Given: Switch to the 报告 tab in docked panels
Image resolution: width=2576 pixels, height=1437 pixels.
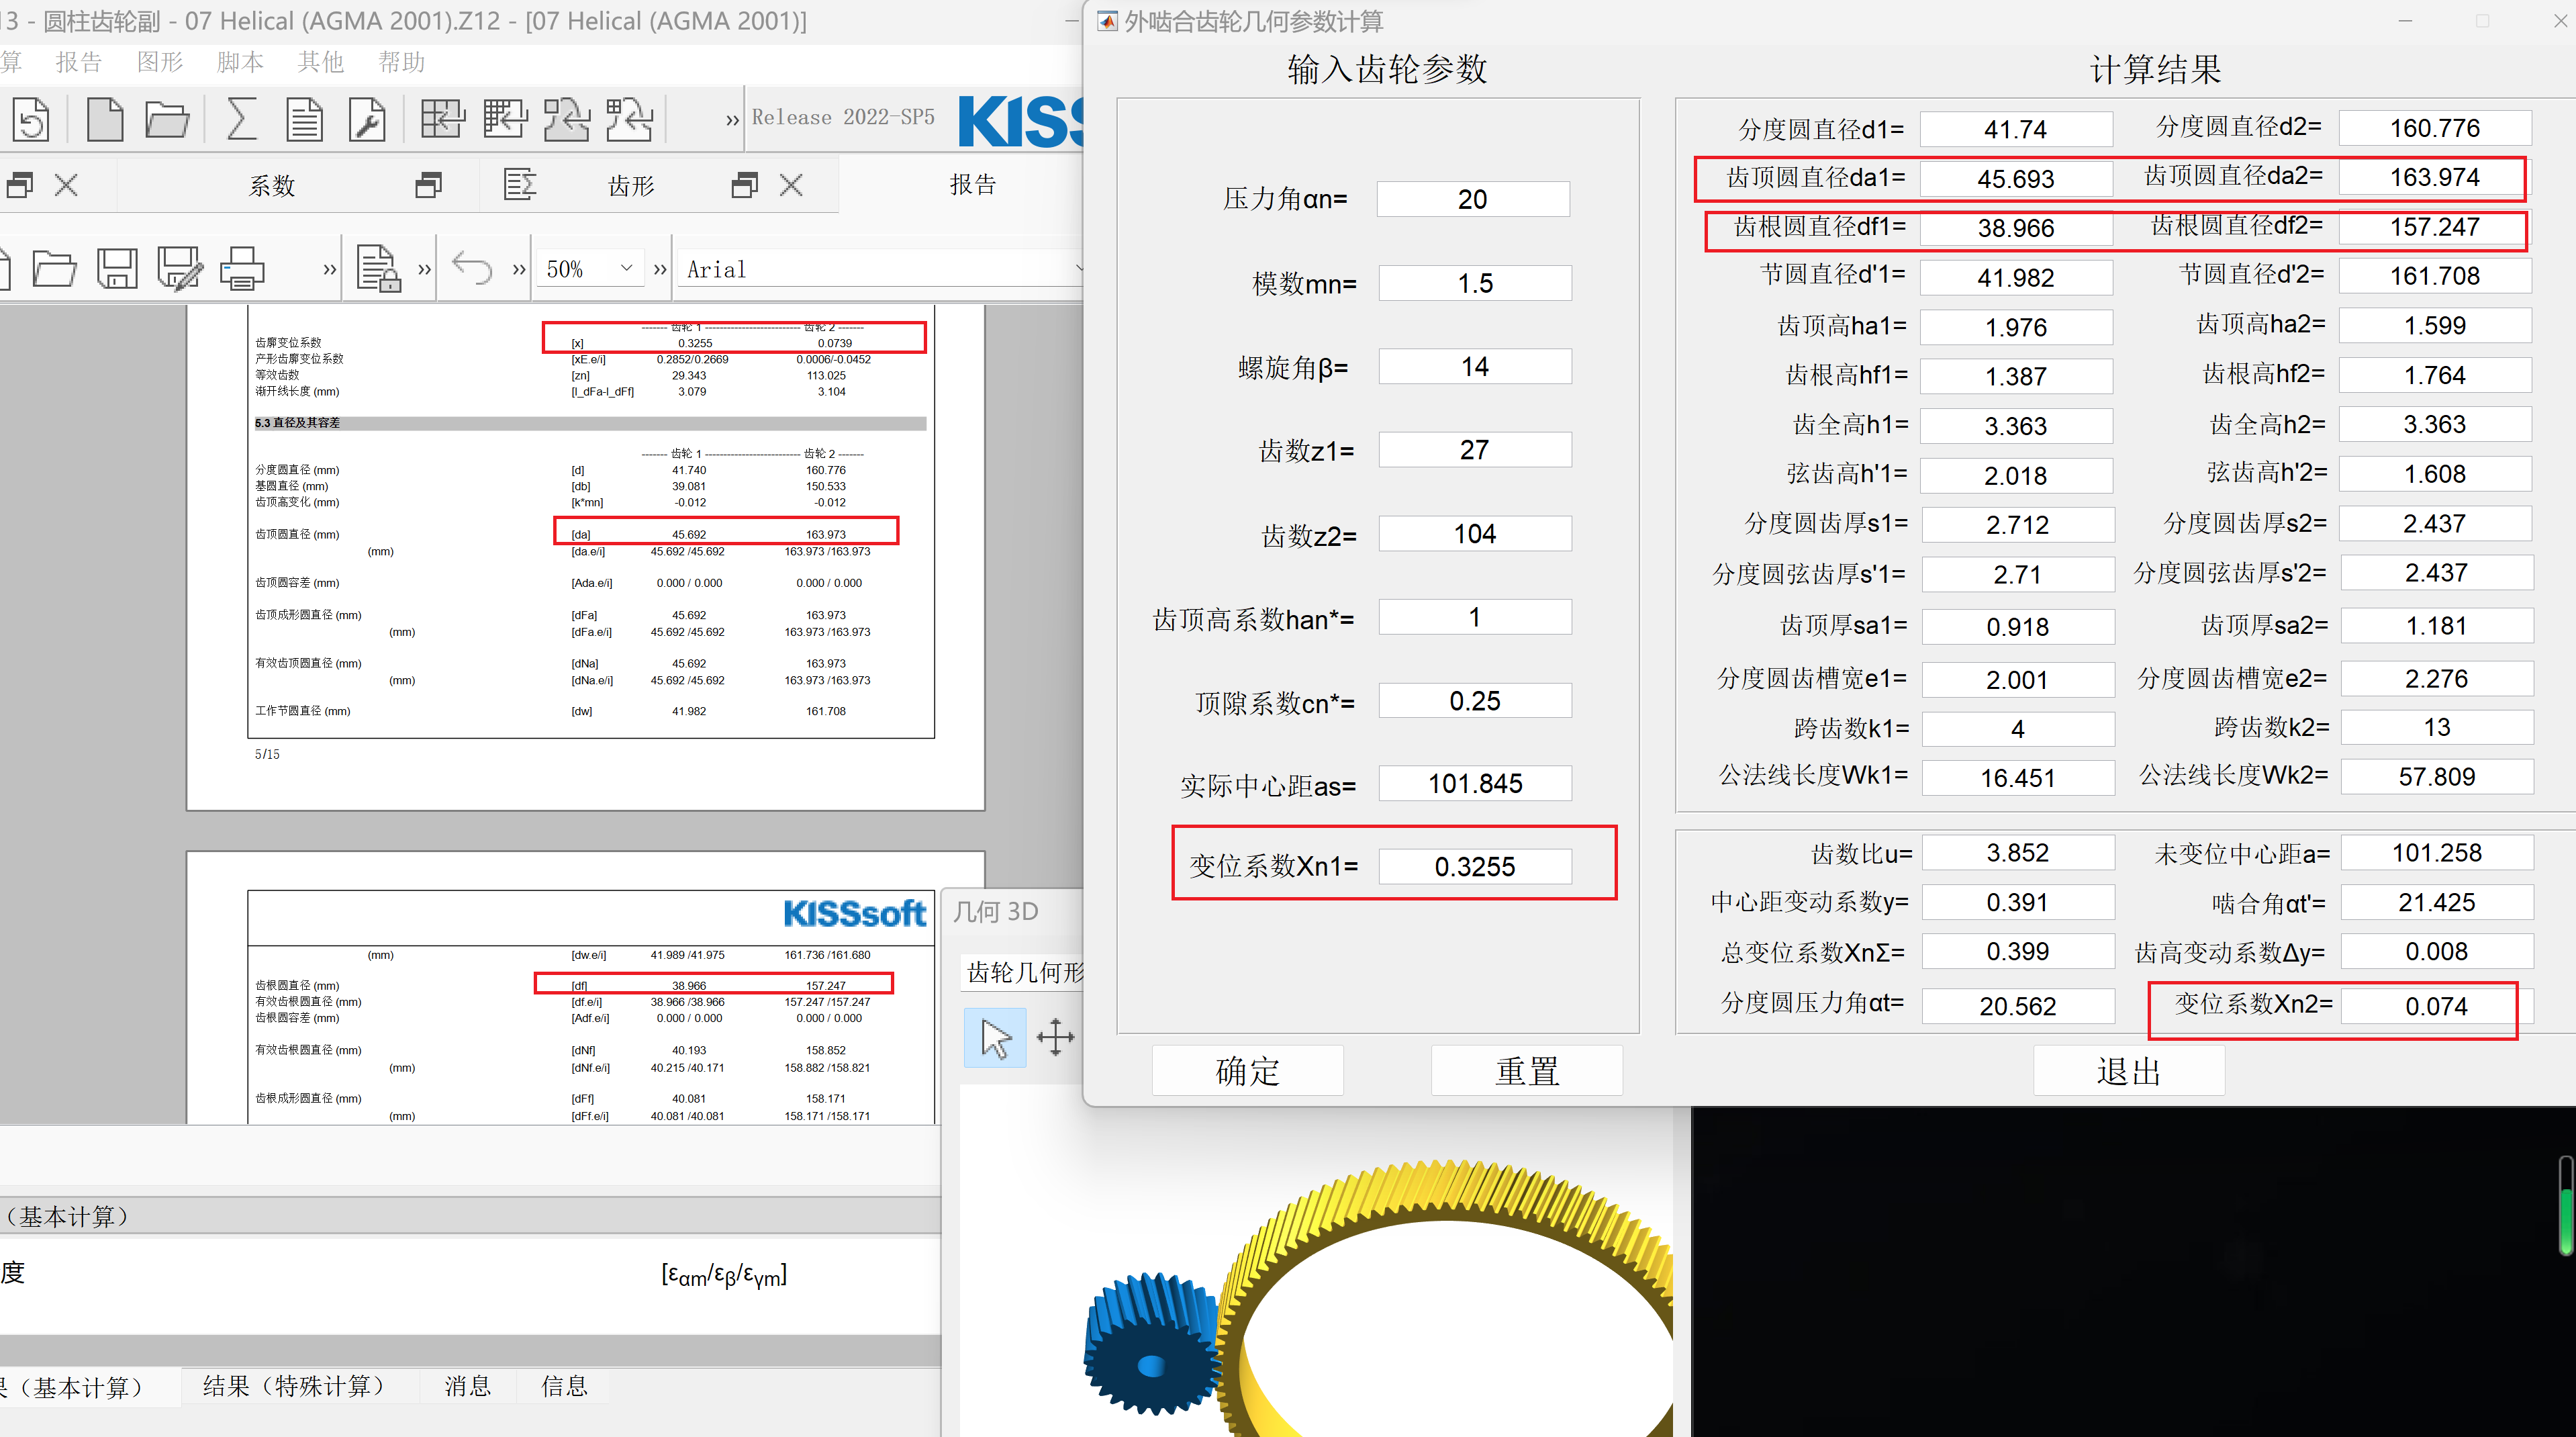Looking at the screenshot, I should pyautogui.click(x=973, y=184).
